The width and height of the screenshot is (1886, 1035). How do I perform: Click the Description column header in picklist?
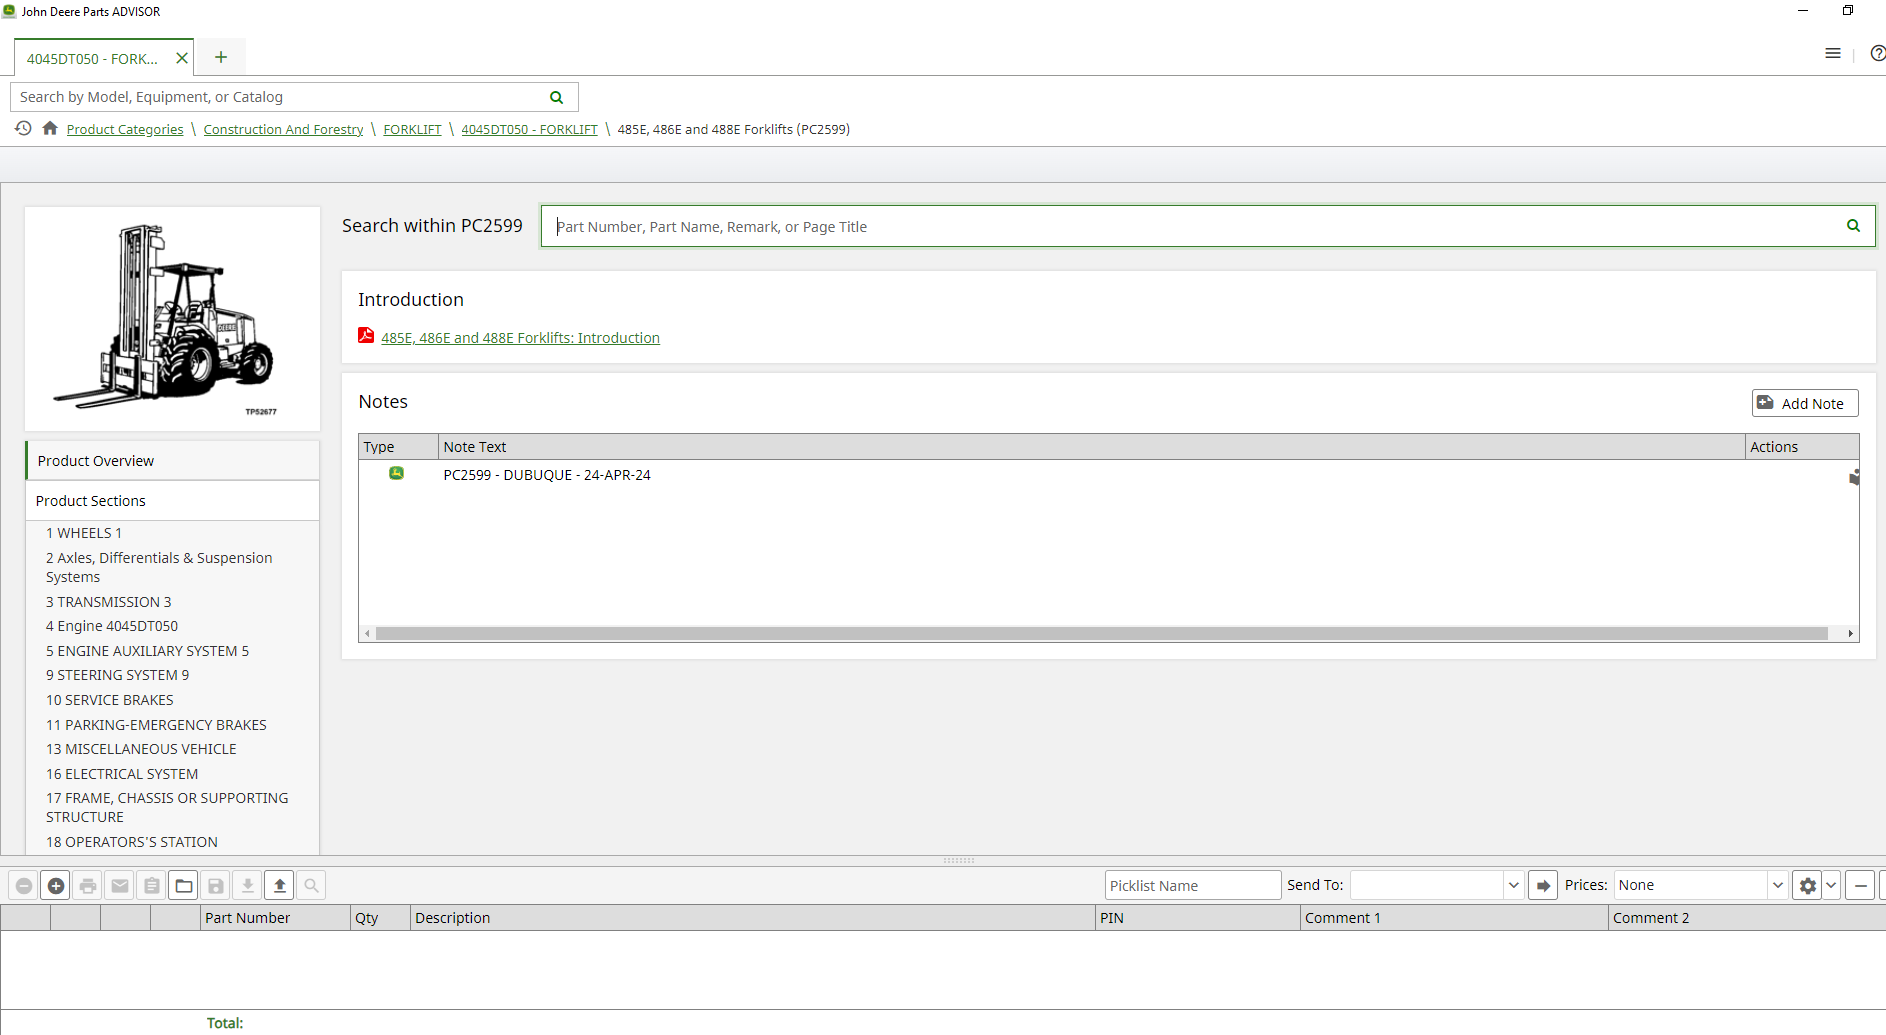point(752,918)
